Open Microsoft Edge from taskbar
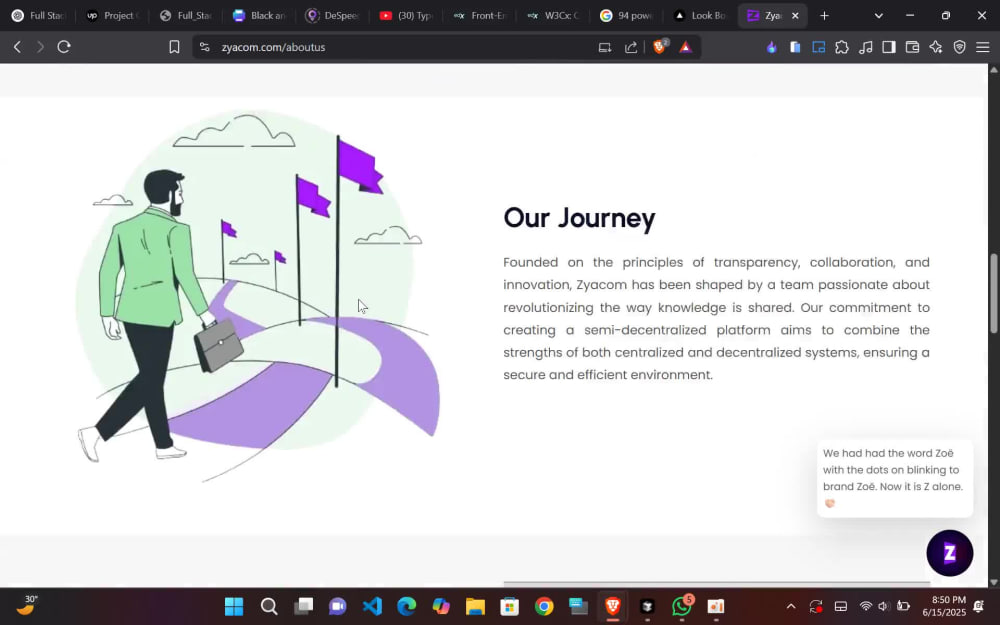The height and width of the screenshot is (625, 1000). 406,607
